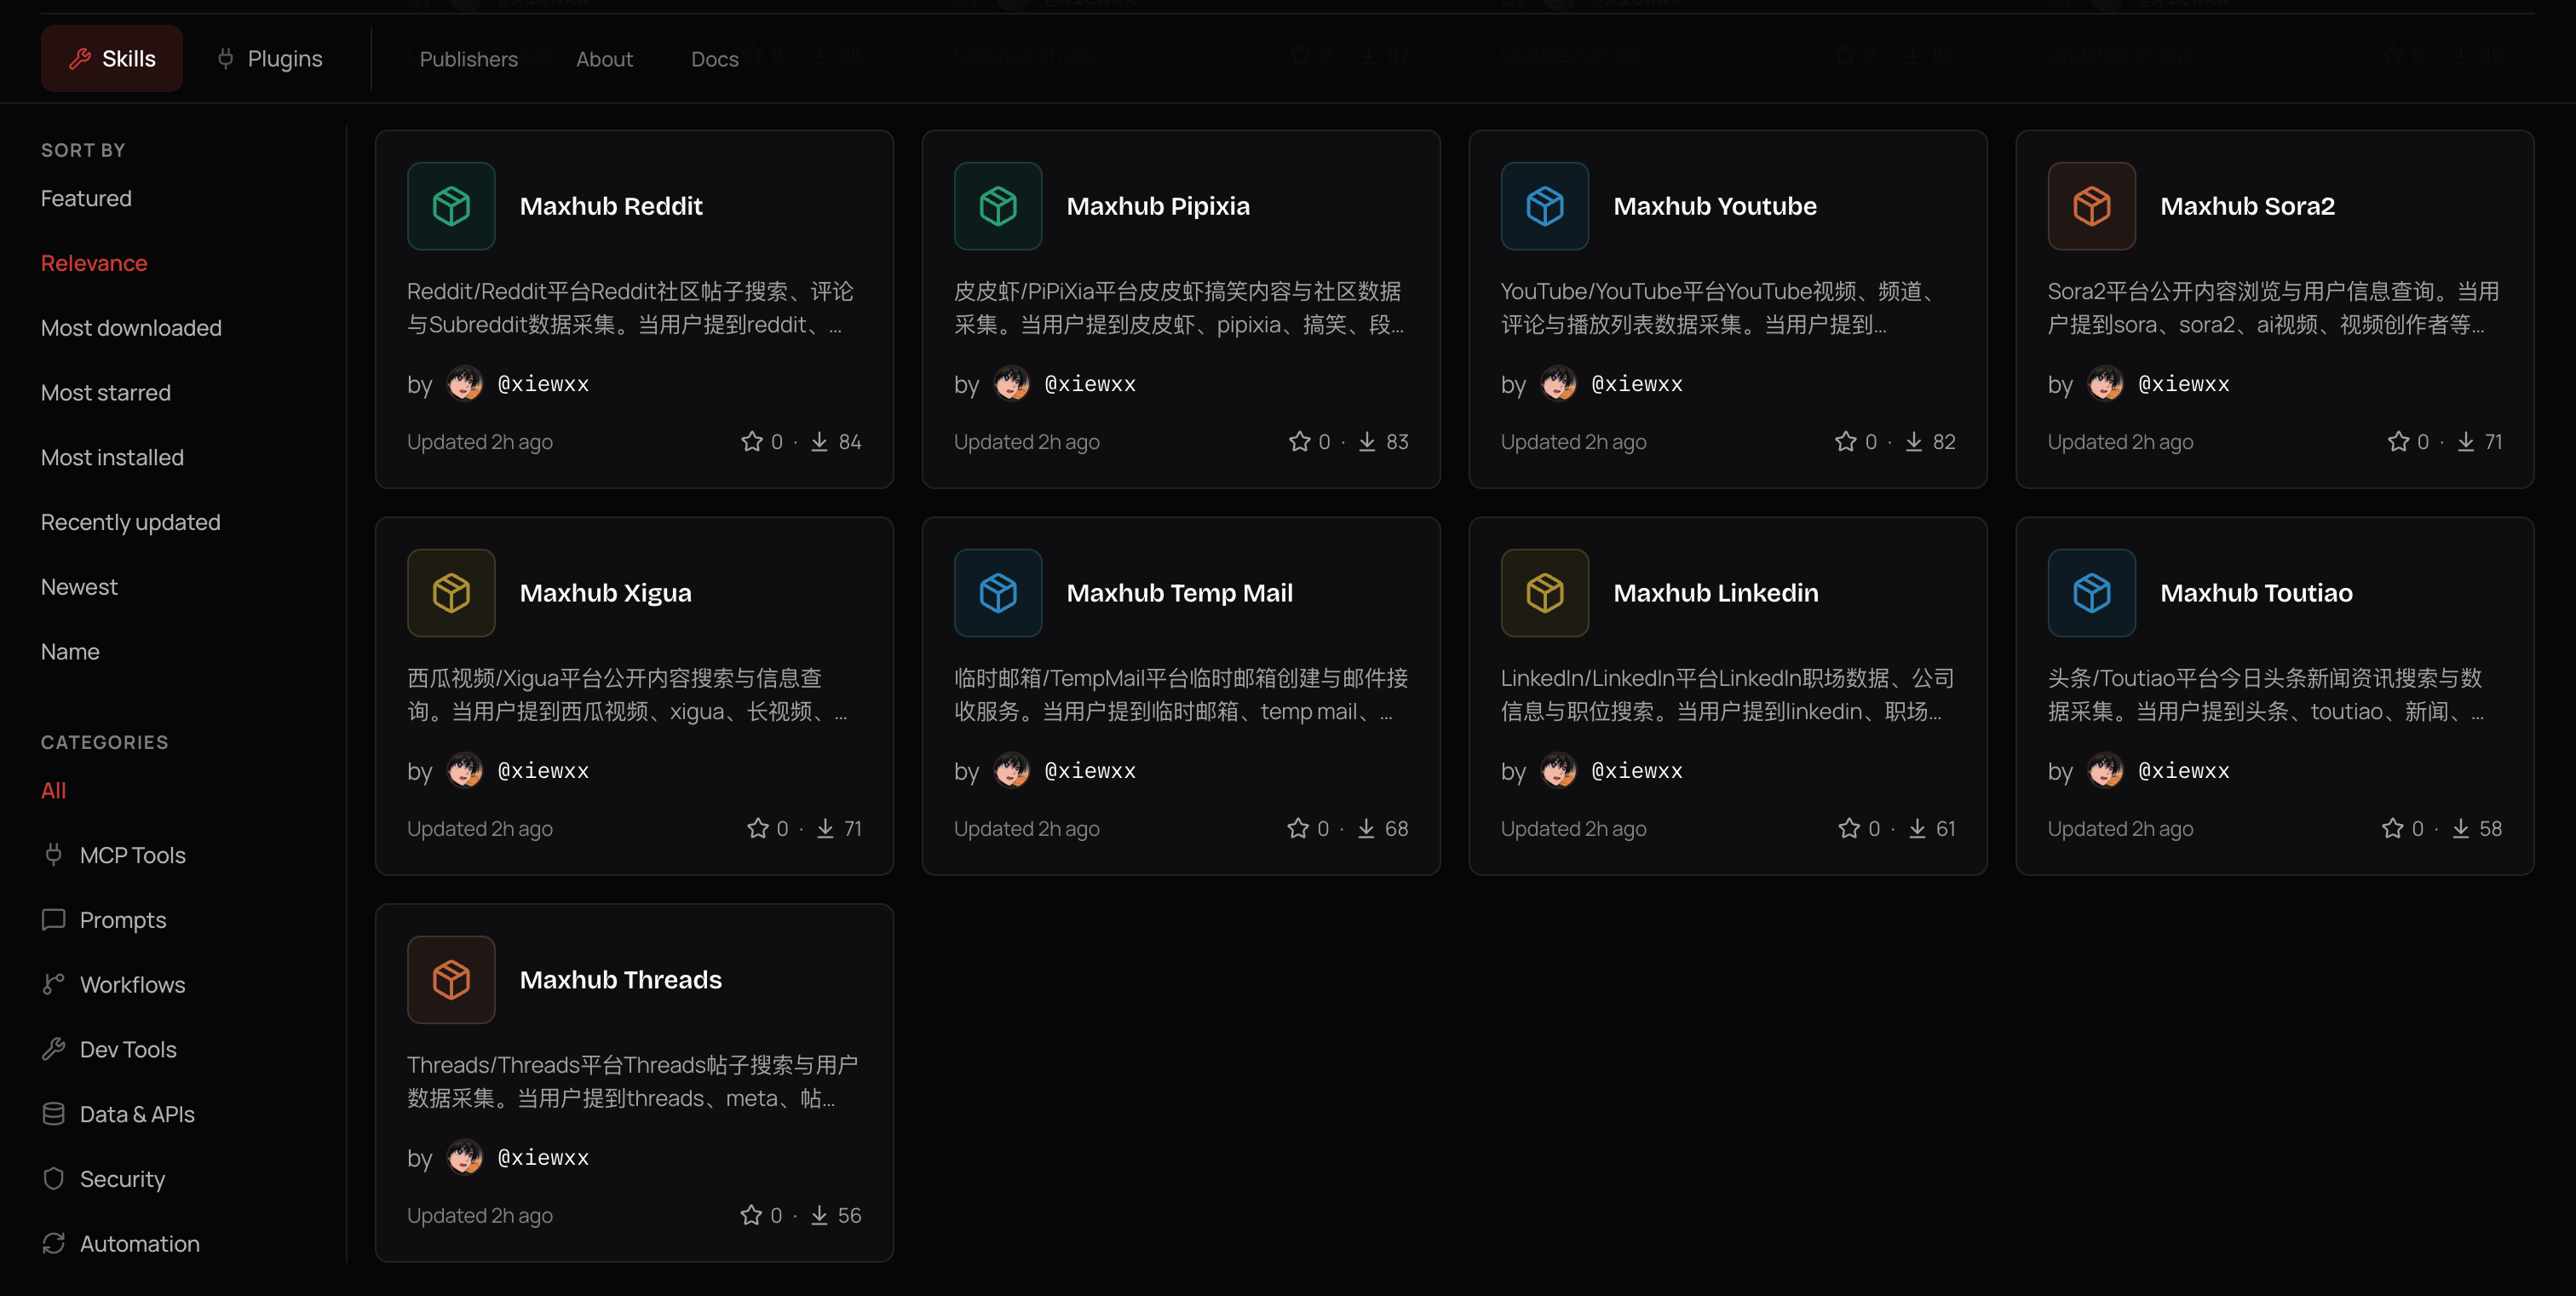Click the download icon on Maxhub Youtube card
The height and width of the screenshot is (1296, 2576).
(1914, 441)
